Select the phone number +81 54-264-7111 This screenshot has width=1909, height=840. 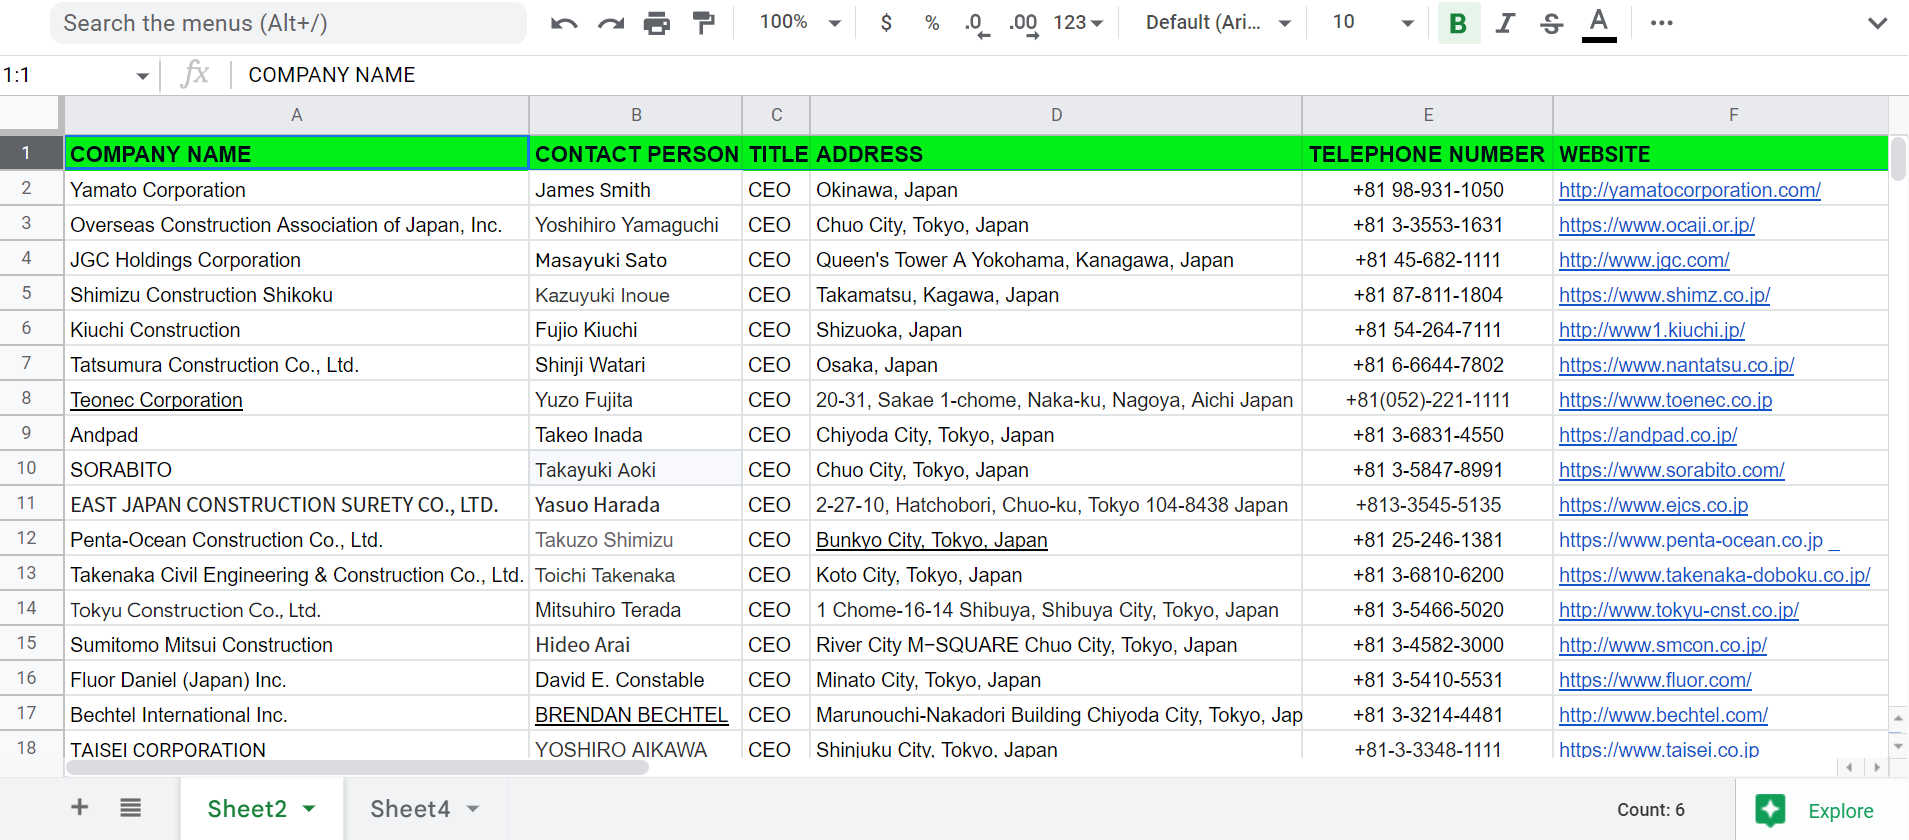(1427, 330)
